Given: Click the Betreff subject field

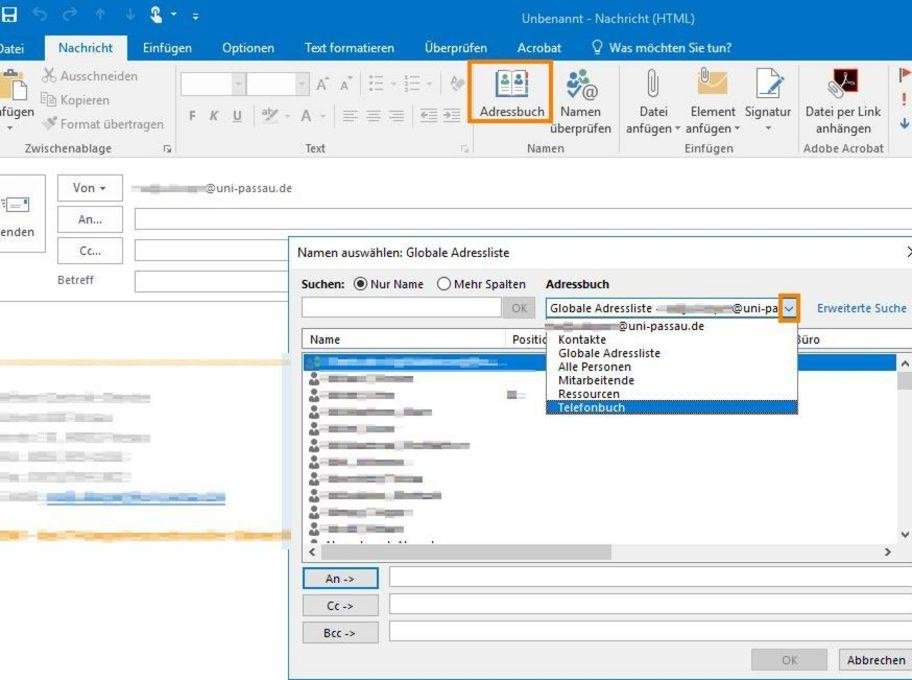Looking at the screenshot, I should (212, 282).
